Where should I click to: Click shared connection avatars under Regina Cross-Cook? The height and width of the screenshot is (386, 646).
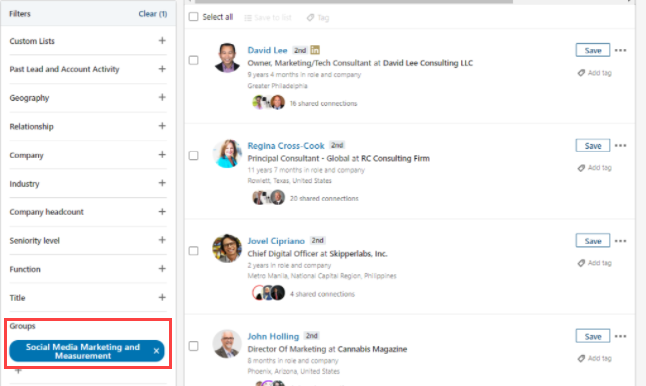pyautogui.click(x=269, y=197)
